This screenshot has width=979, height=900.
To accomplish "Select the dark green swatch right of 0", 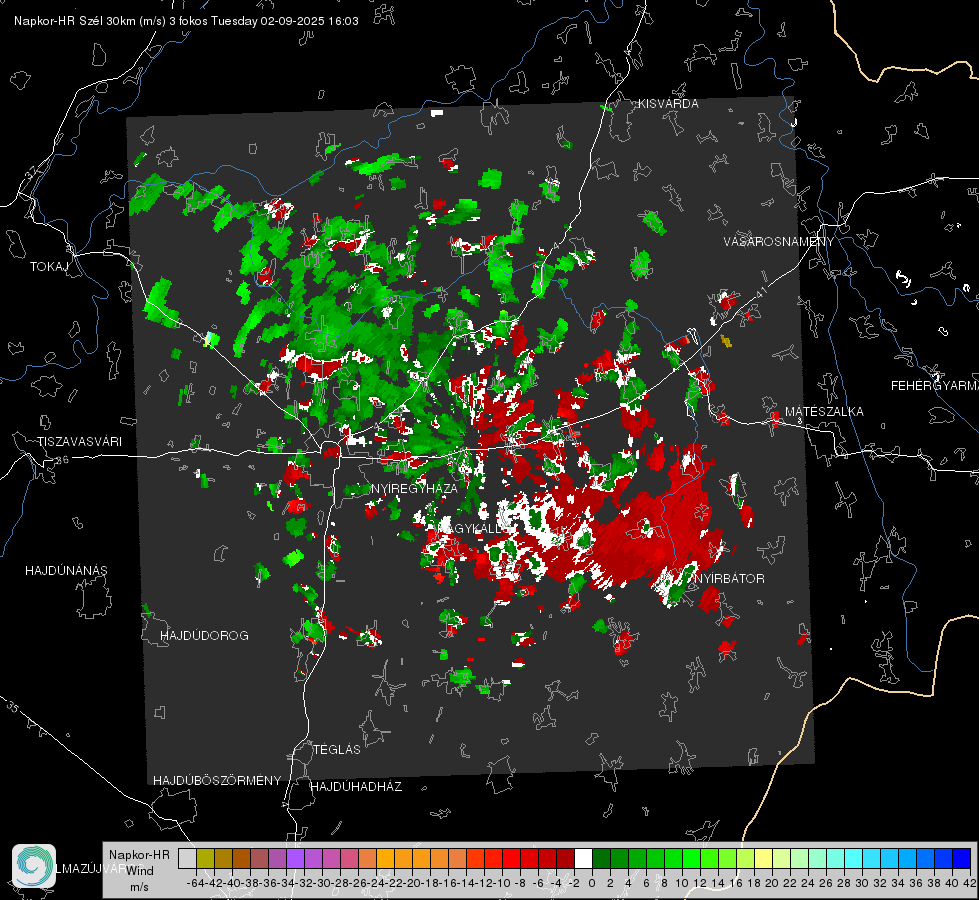I will 601,858.
